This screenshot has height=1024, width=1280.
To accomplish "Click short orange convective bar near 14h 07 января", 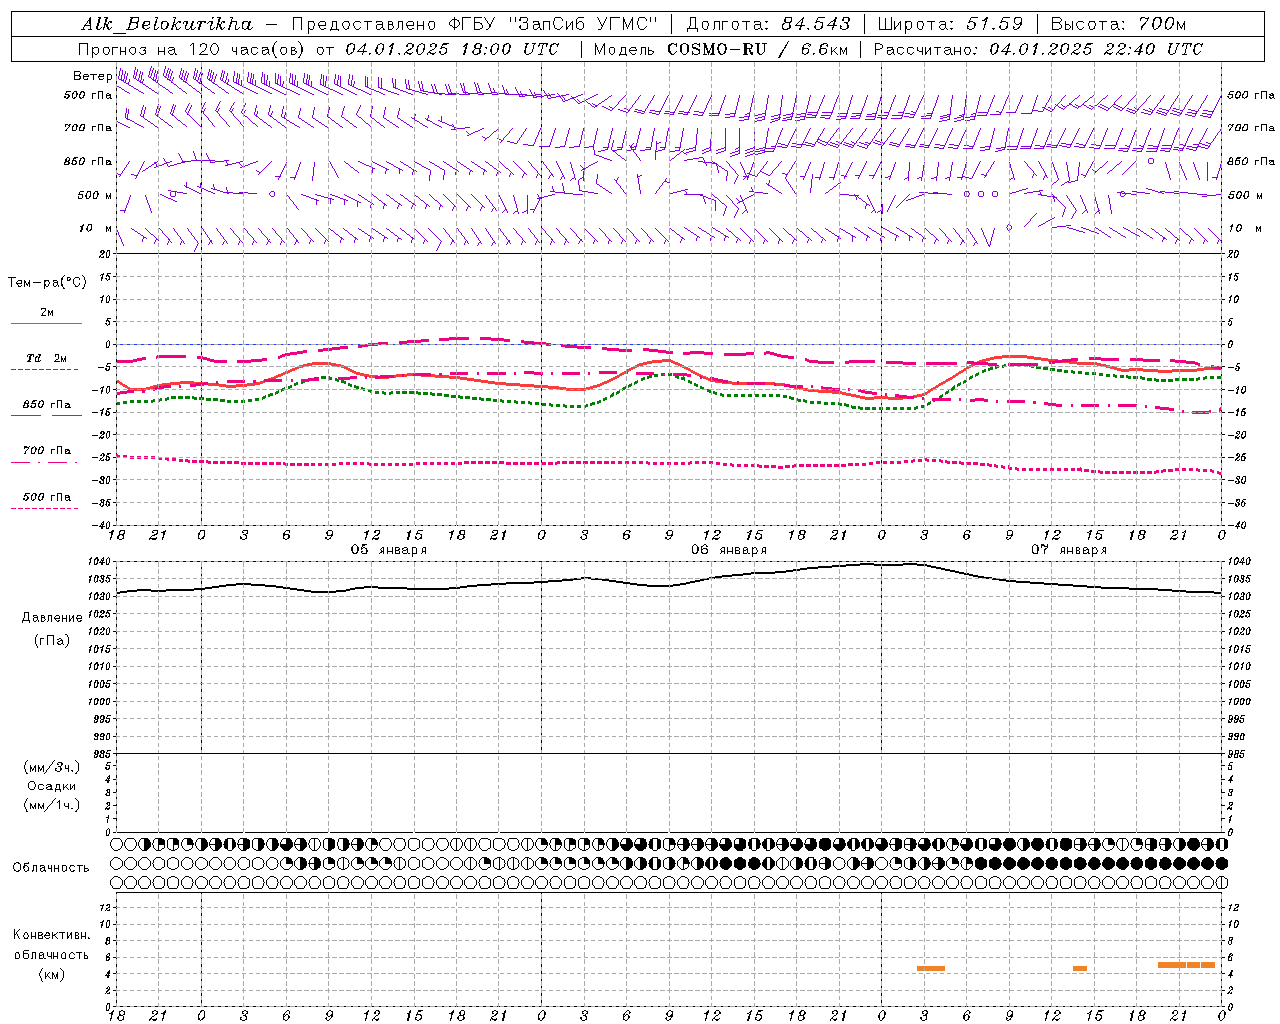I will click(x=1080, y=968).
